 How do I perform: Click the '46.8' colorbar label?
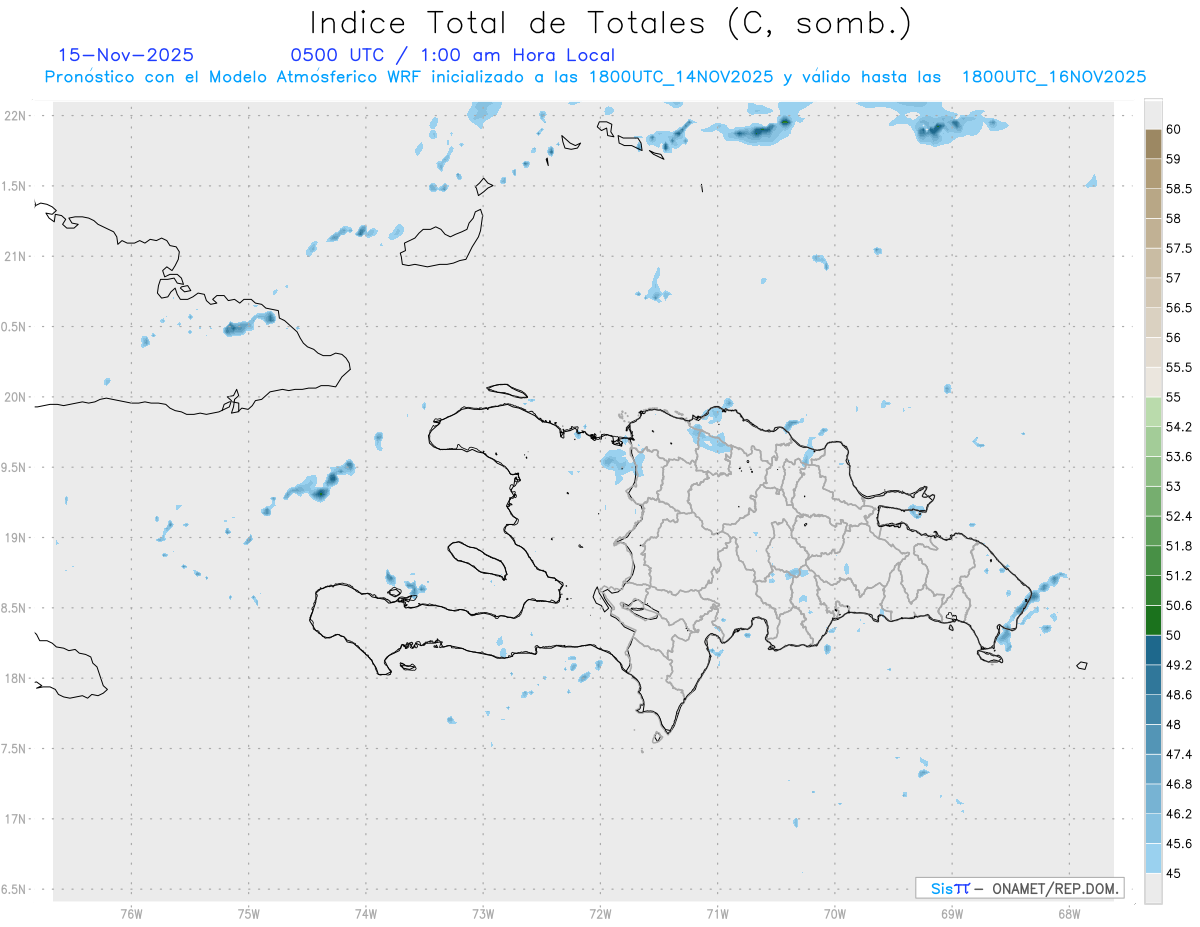pyautogui.click(x=1178, y=784)
